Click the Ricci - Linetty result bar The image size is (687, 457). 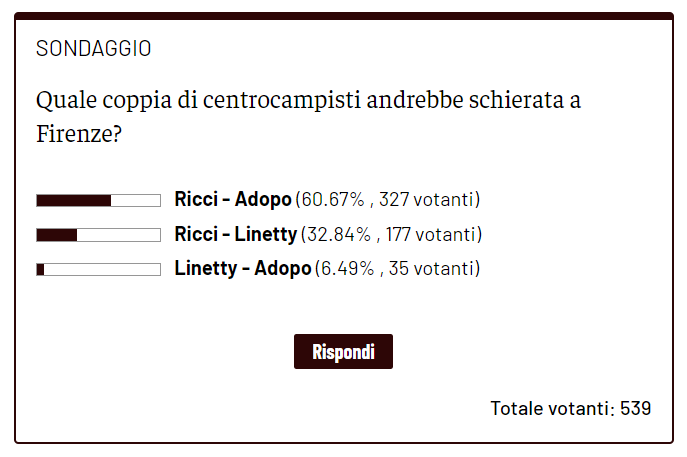98,235
